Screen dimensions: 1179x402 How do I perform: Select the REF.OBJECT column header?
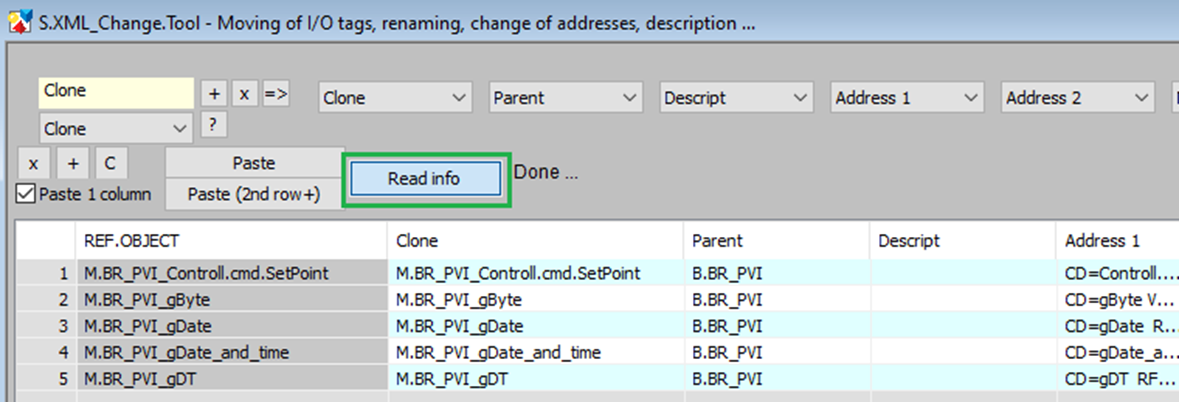[x=230, y=240]
